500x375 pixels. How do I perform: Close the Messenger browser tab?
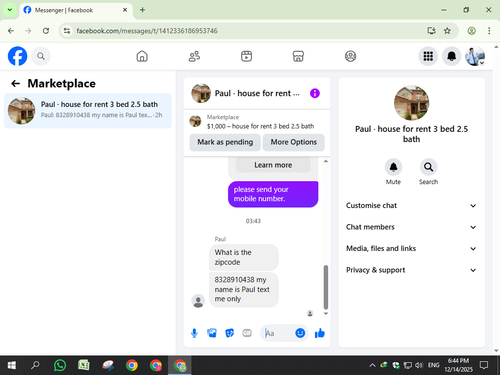pyautogui.click(x=125, y=10)
